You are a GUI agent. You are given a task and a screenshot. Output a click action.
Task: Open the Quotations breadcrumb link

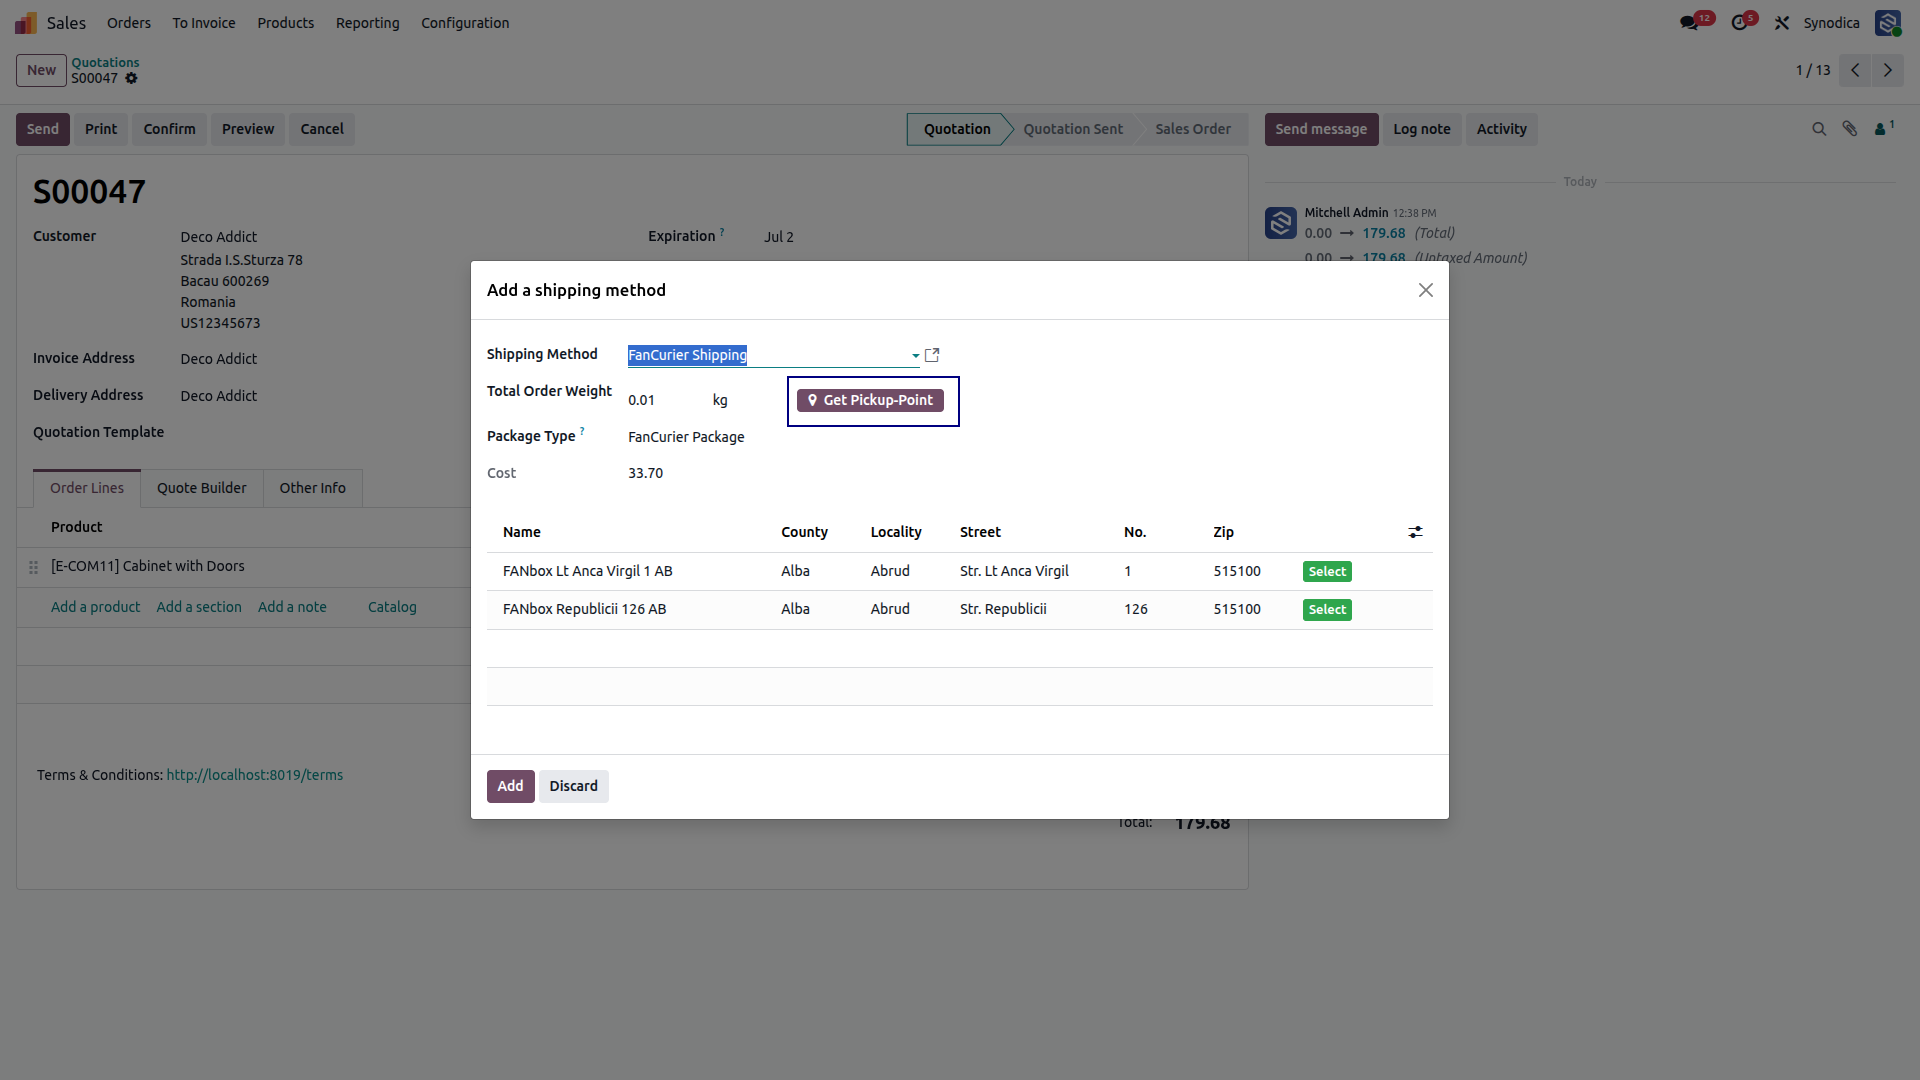105,62
